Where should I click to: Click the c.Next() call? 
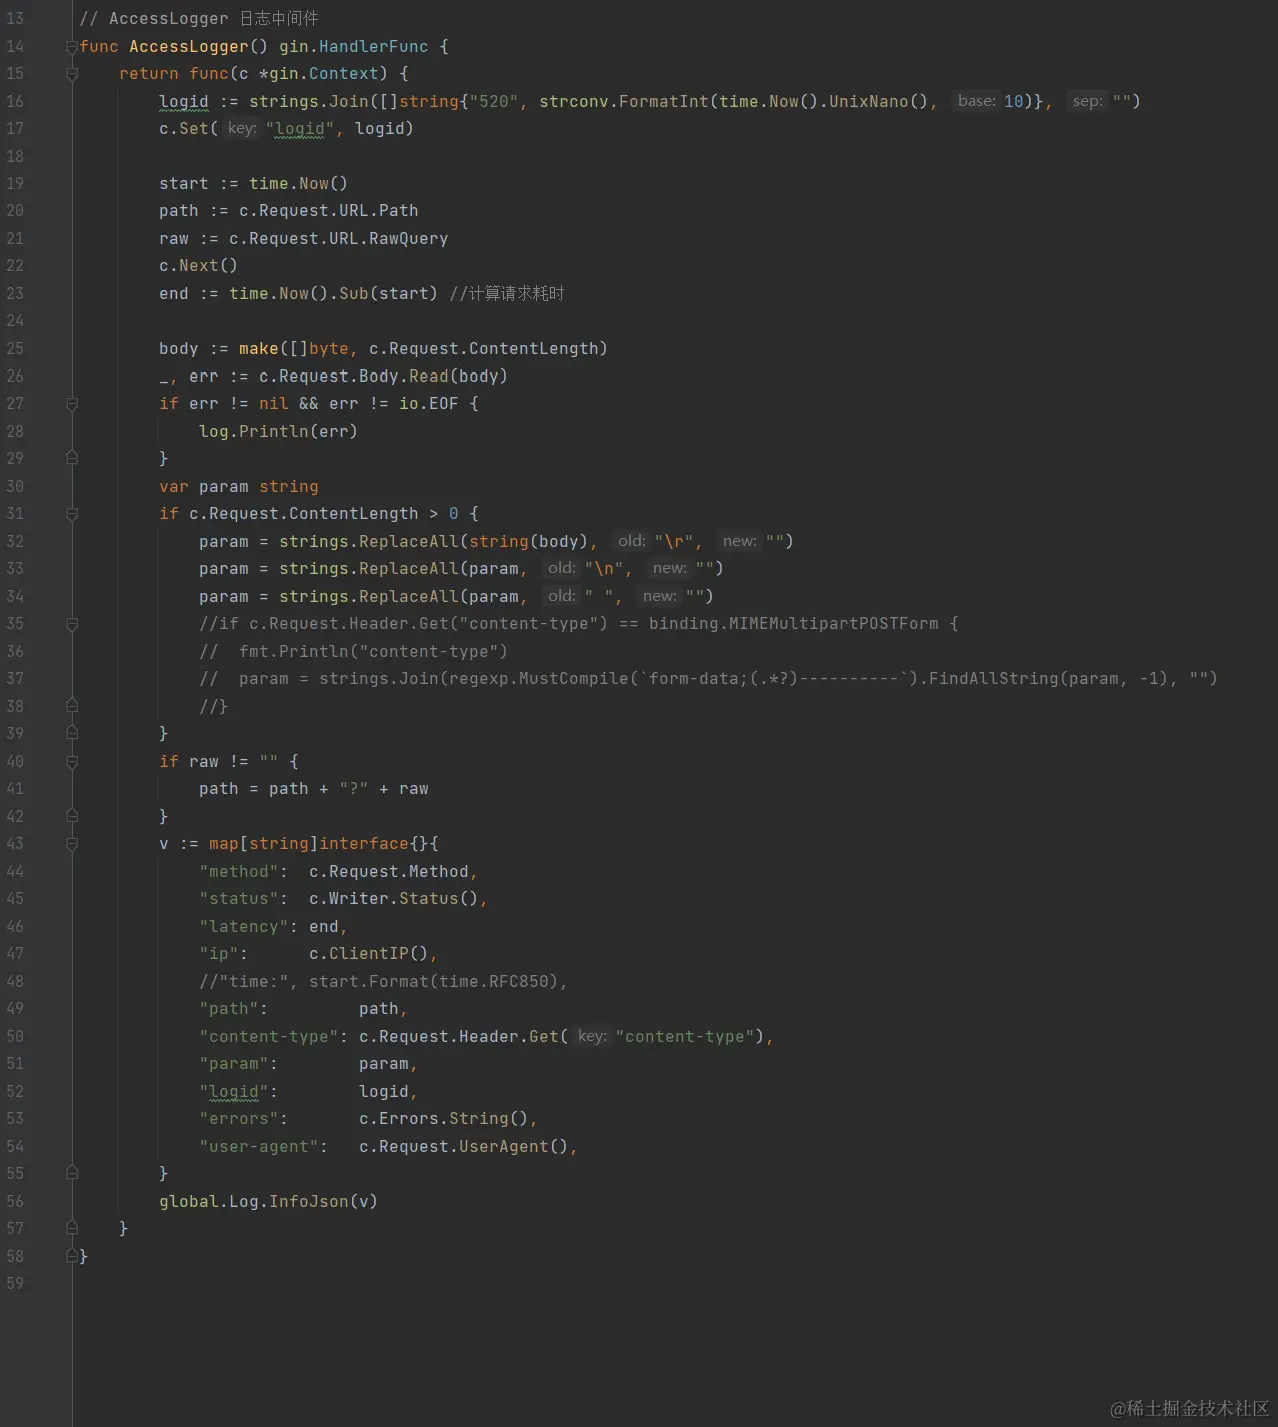coord(198,266)
